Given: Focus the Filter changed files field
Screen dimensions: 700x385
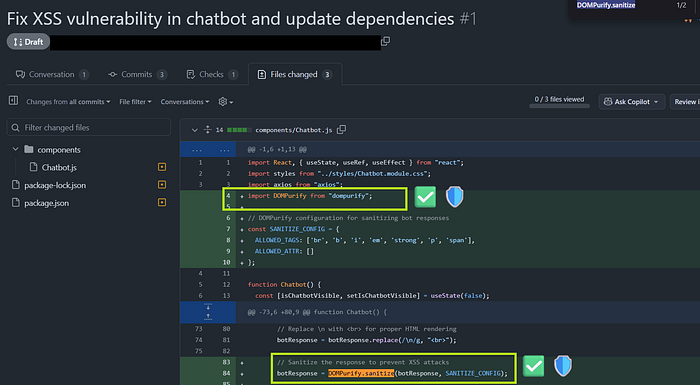Looking at the screenshot, I should (x=88, y=128).
